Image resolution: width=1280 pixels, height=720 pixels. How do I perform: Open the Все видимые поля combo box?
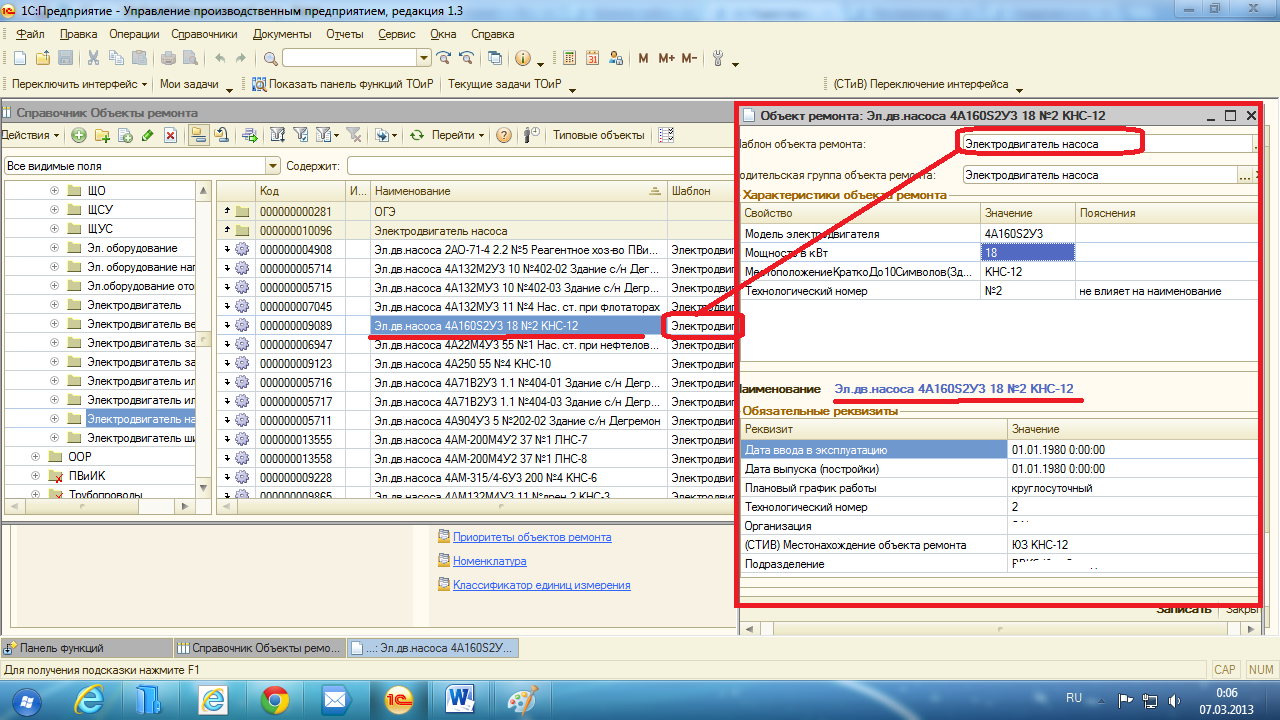pos(141,165)
